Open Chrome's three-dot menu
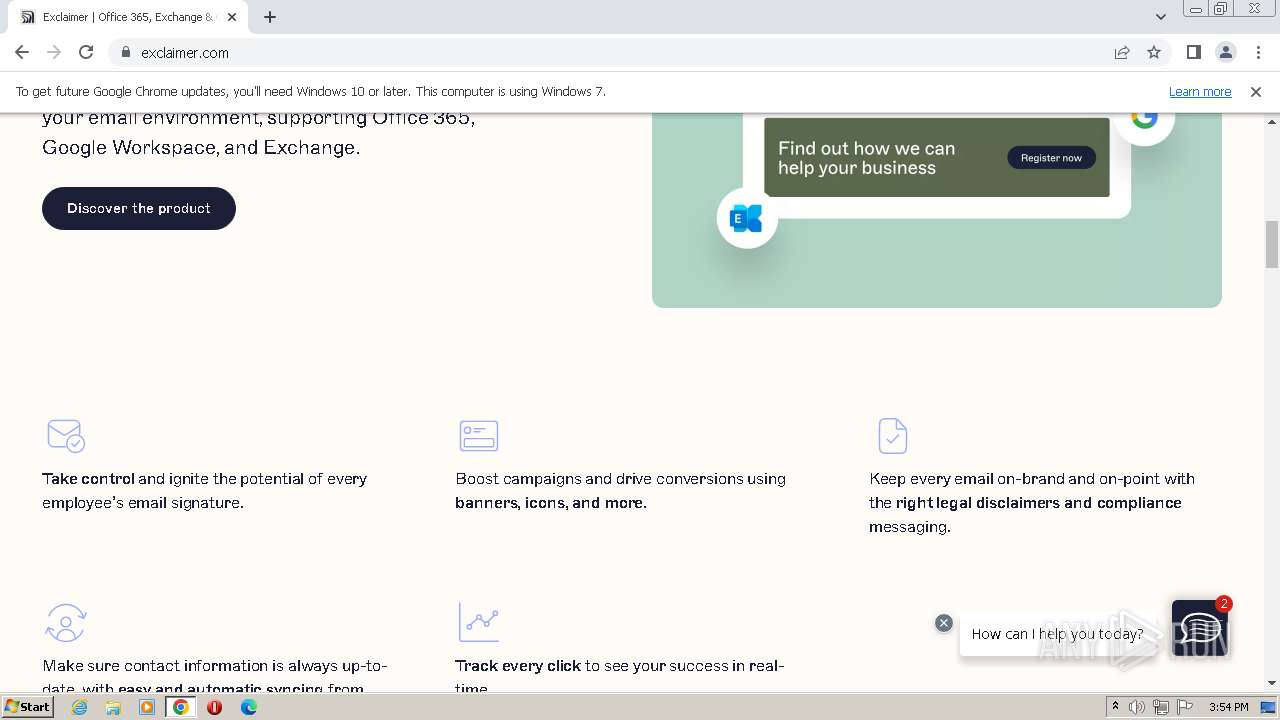1280x720 pixels. (1258, 52)
